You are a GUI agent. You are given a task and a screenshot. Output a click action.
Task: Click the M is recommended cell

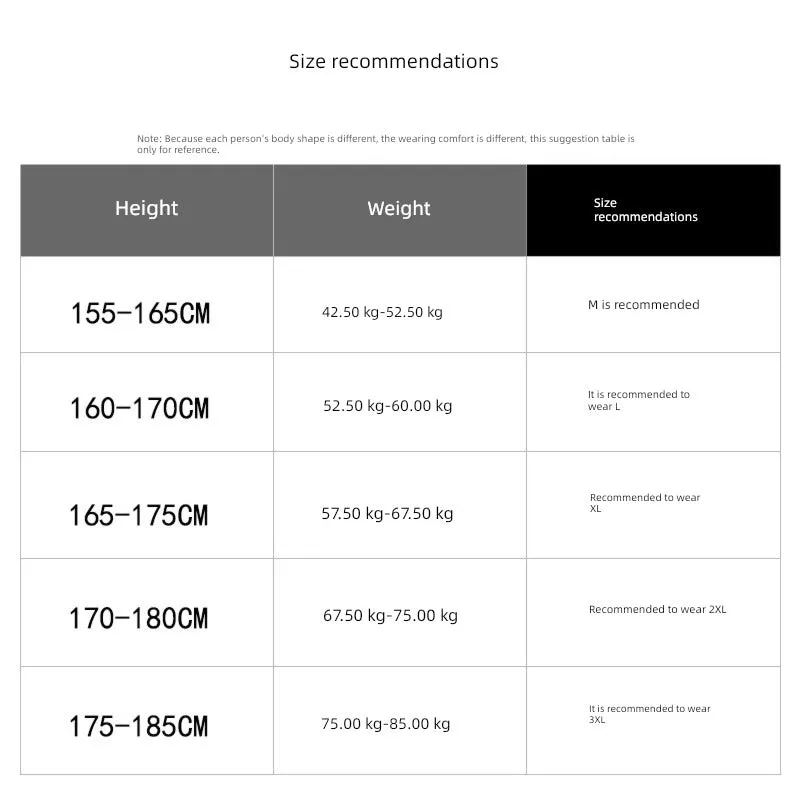(653, 304)
